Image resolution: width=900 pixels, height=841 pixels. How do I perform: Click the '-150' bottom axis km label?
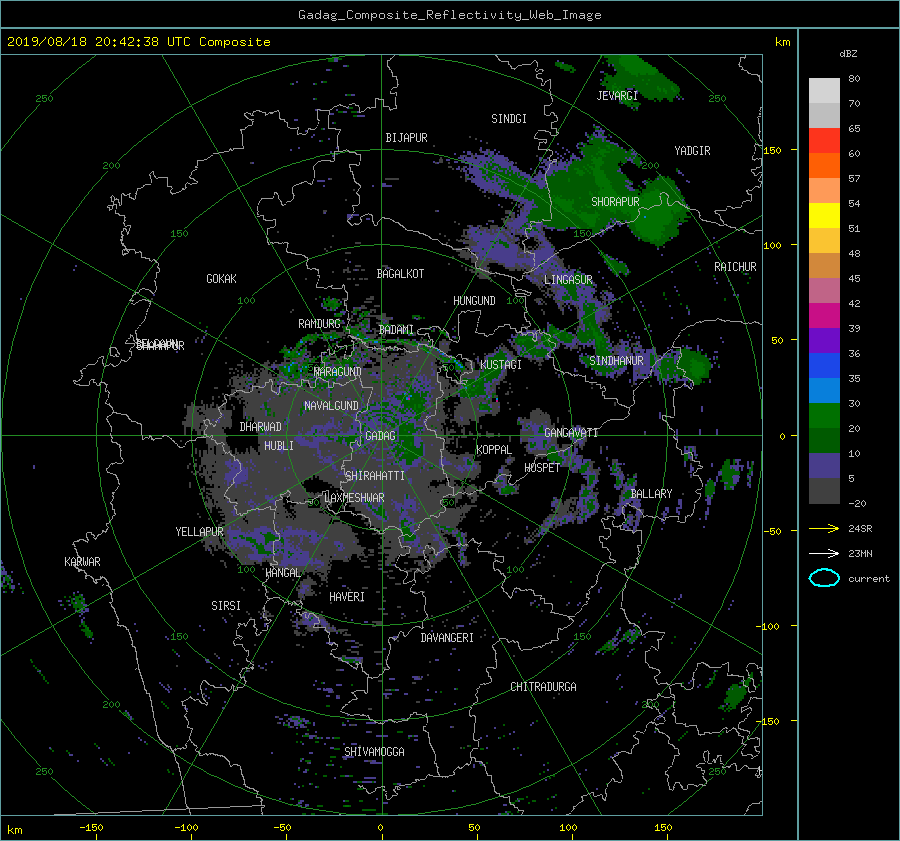coord(91,828)
